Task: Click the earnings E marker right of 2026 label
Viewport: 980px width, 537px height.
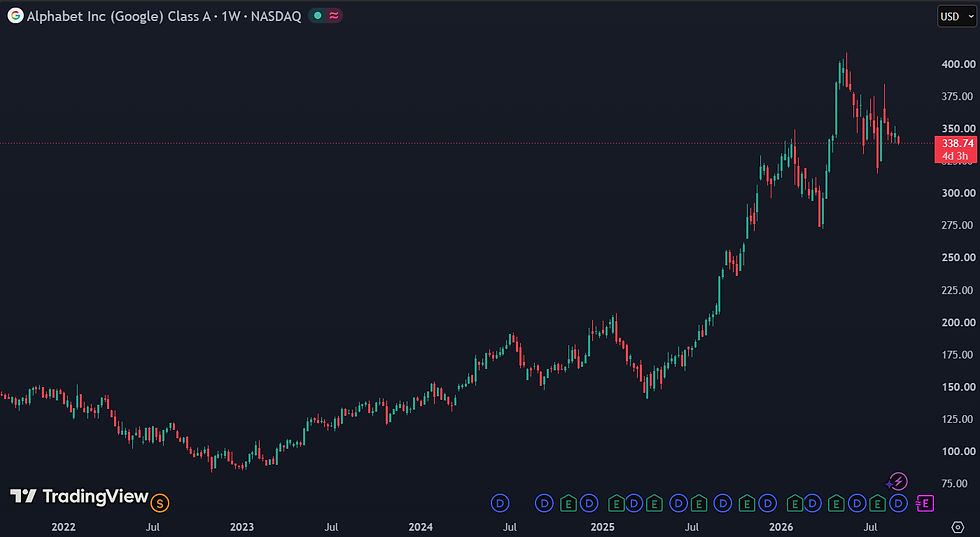Action: [794, 503]
